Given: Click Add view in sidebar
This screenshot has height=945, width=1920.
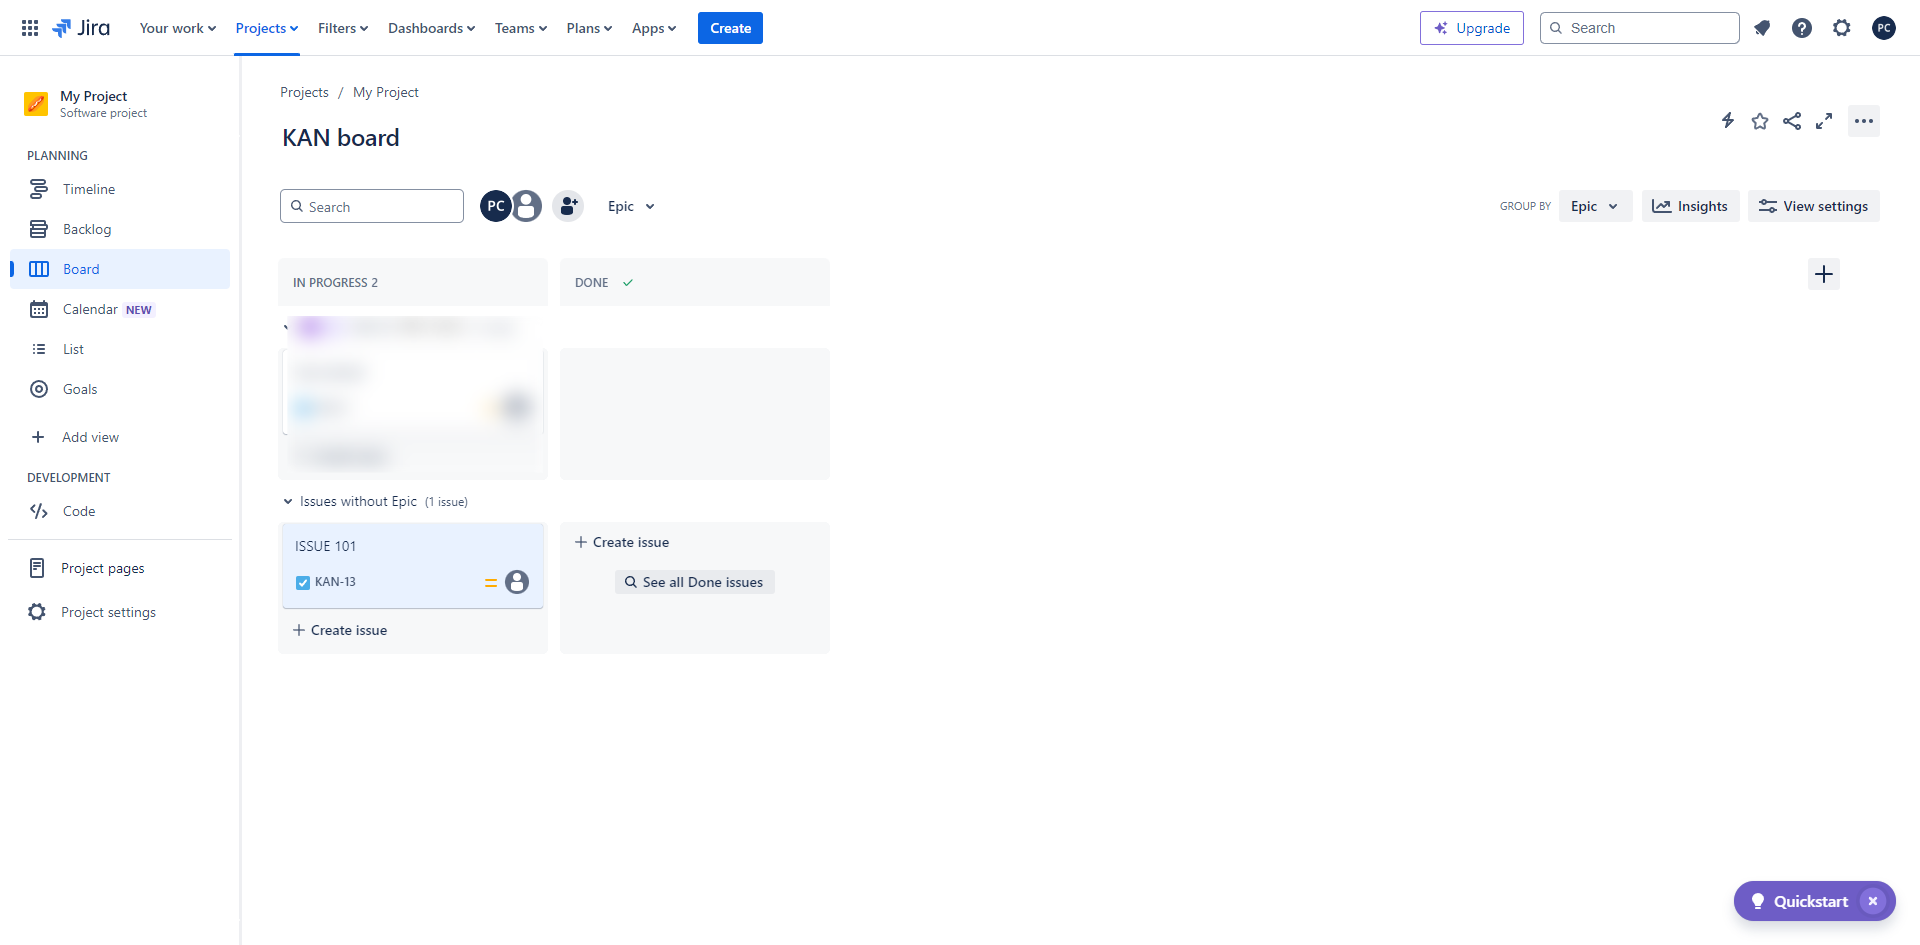Looking at the screenshot, I should tap(120, 437).
